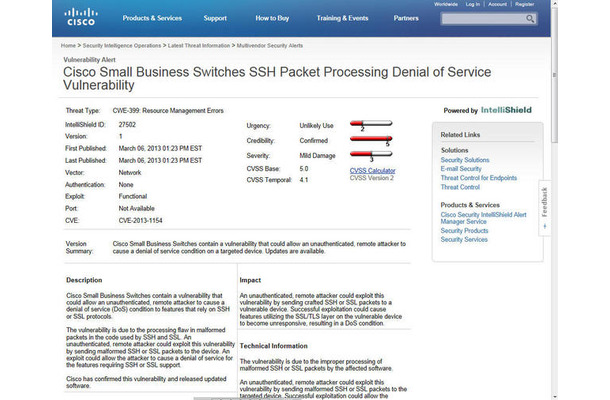This screenshot has width=610, height=400.
Task: Click the IntelliShield logo
Action: click(506, 110)
